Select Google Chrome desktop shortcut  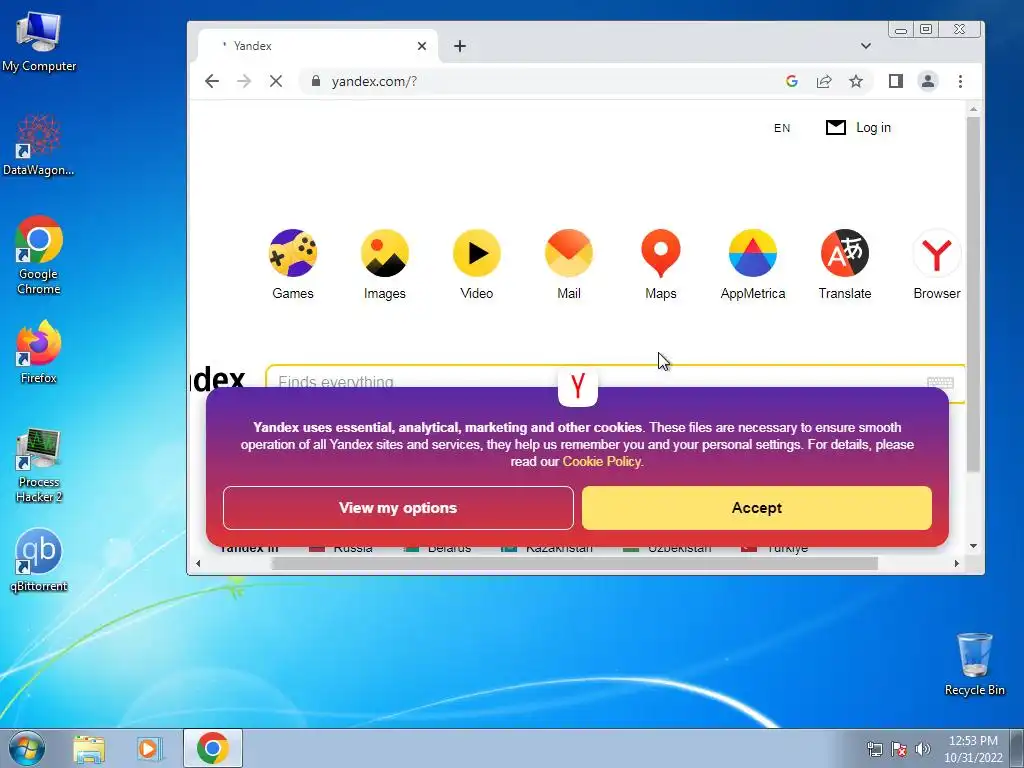pos(39,255)
